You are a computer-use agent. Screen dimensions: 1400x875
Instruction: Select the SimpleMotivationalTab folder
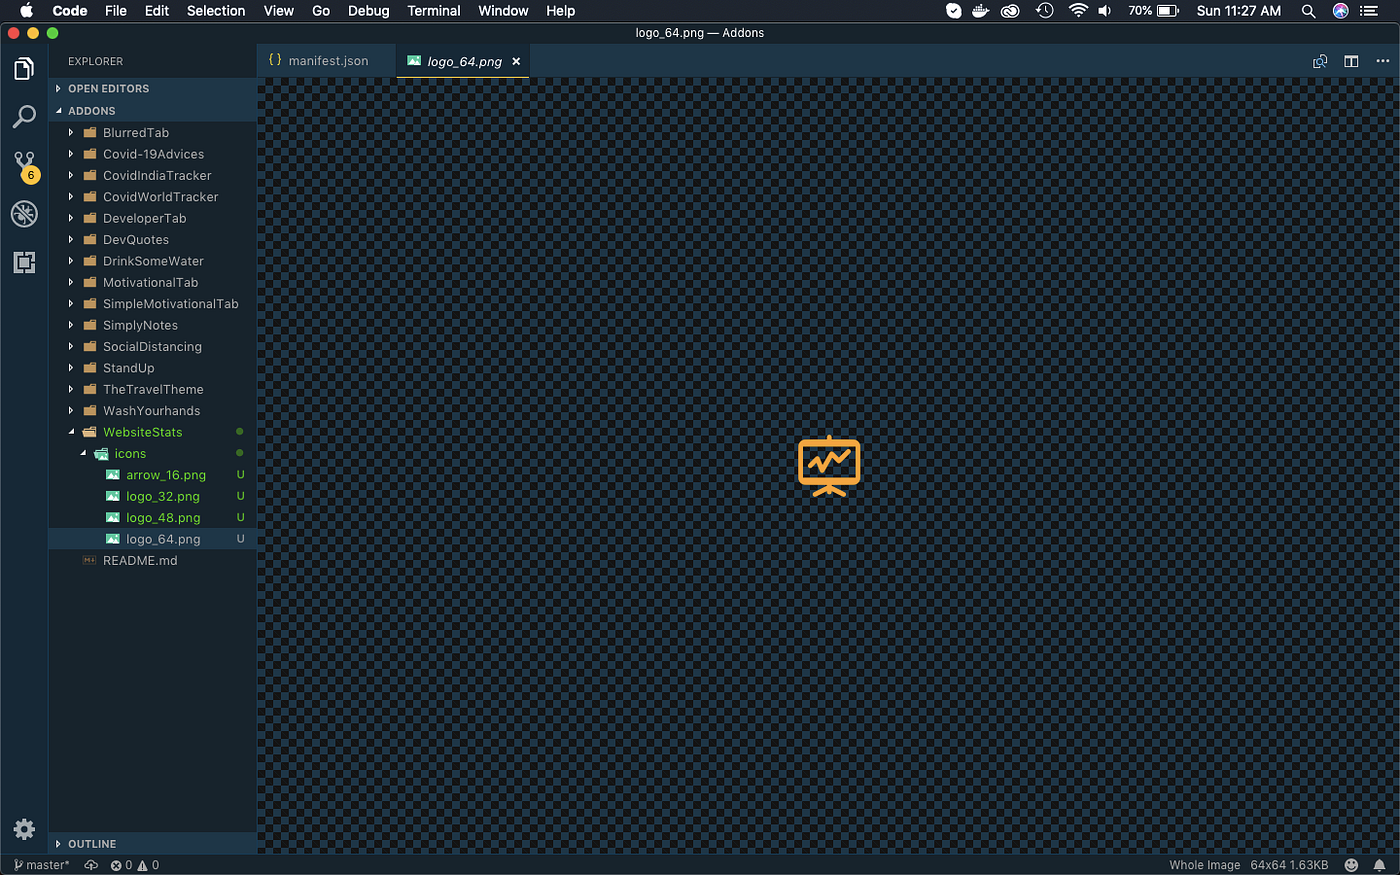tap(153, 304)
